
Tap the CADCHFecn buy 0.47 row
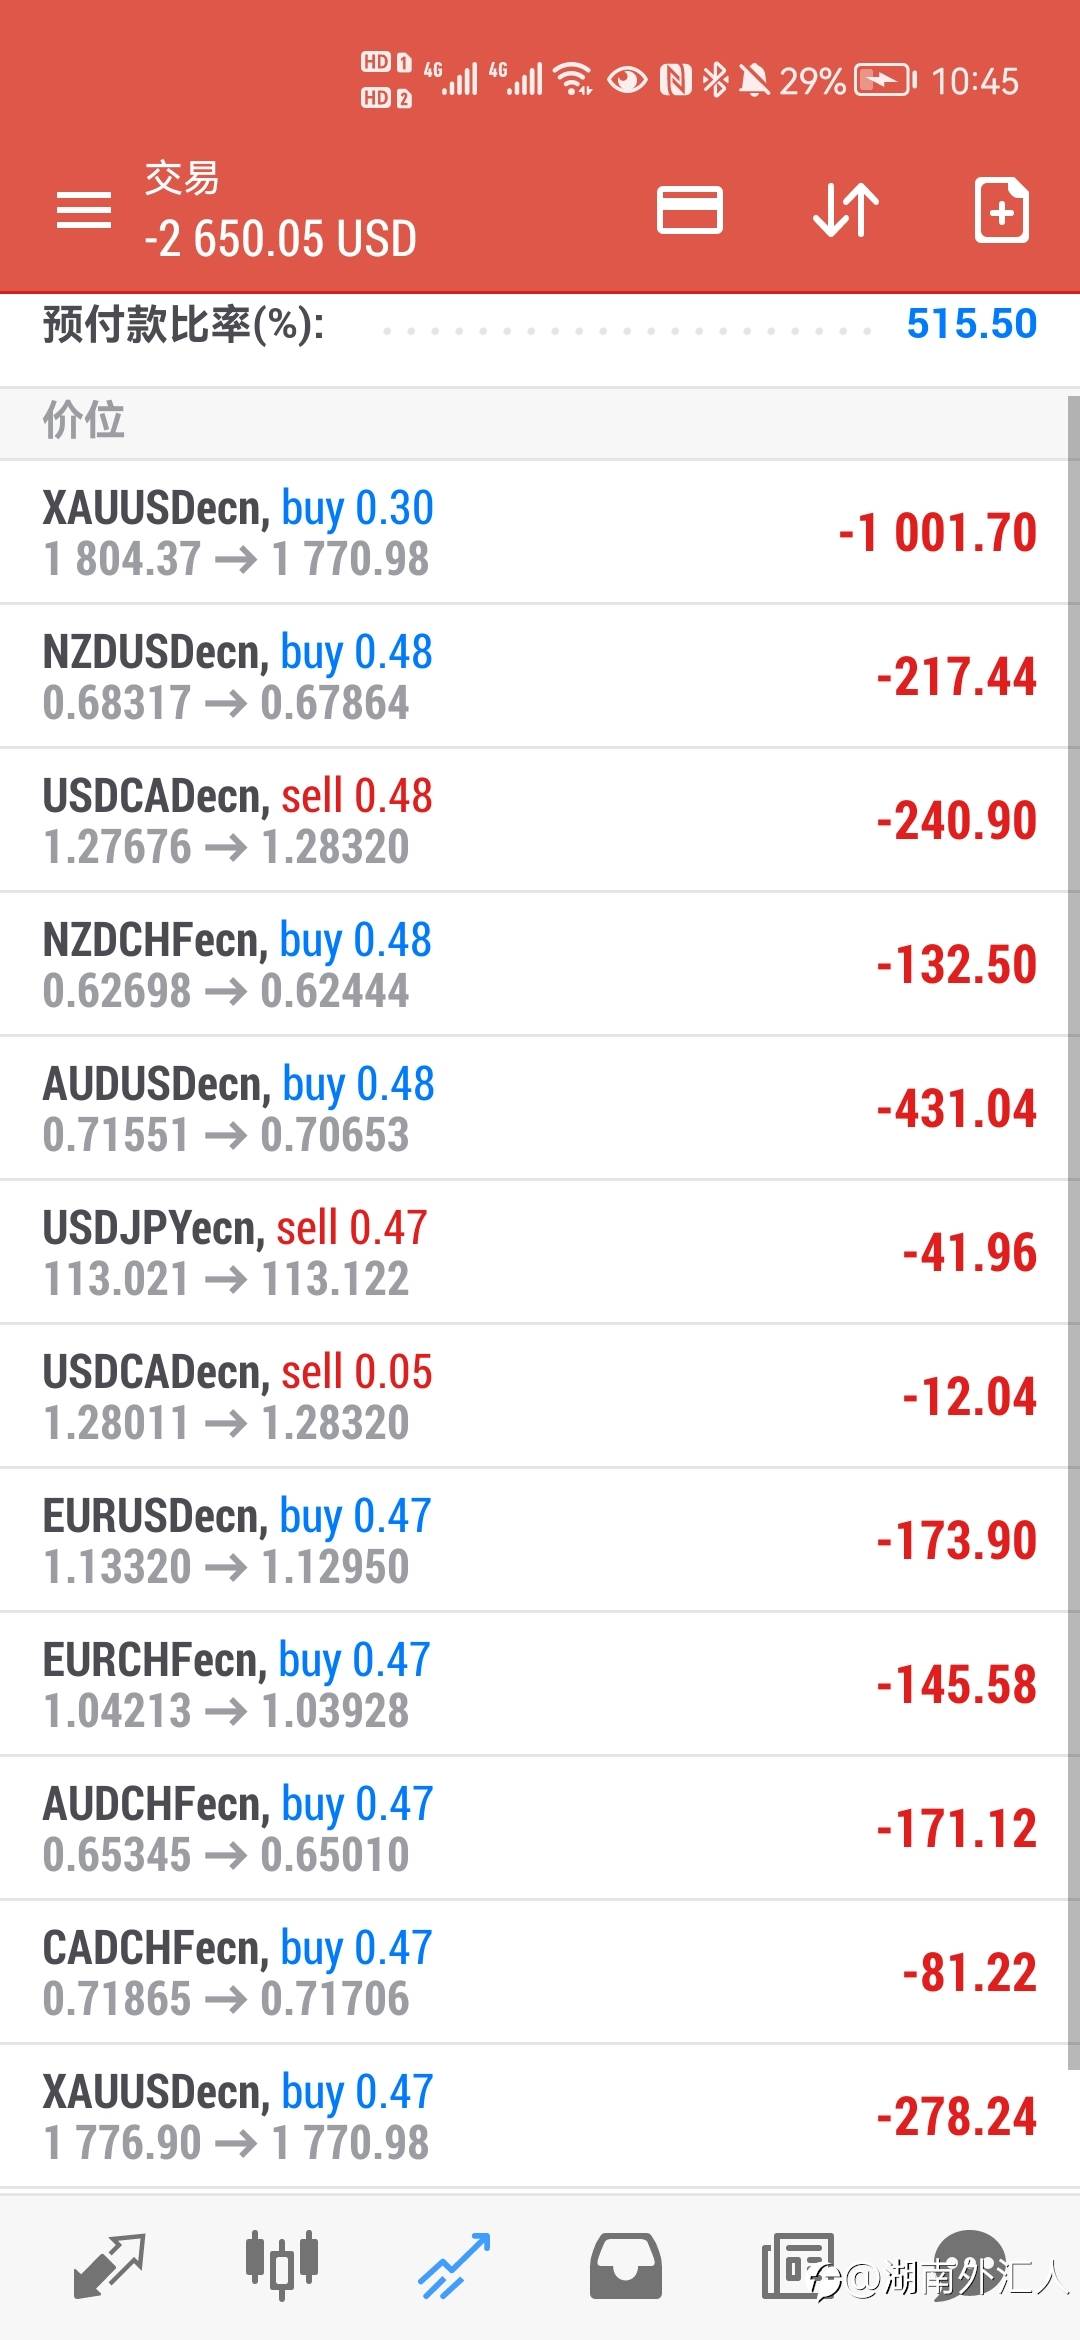pos(534,1972)
